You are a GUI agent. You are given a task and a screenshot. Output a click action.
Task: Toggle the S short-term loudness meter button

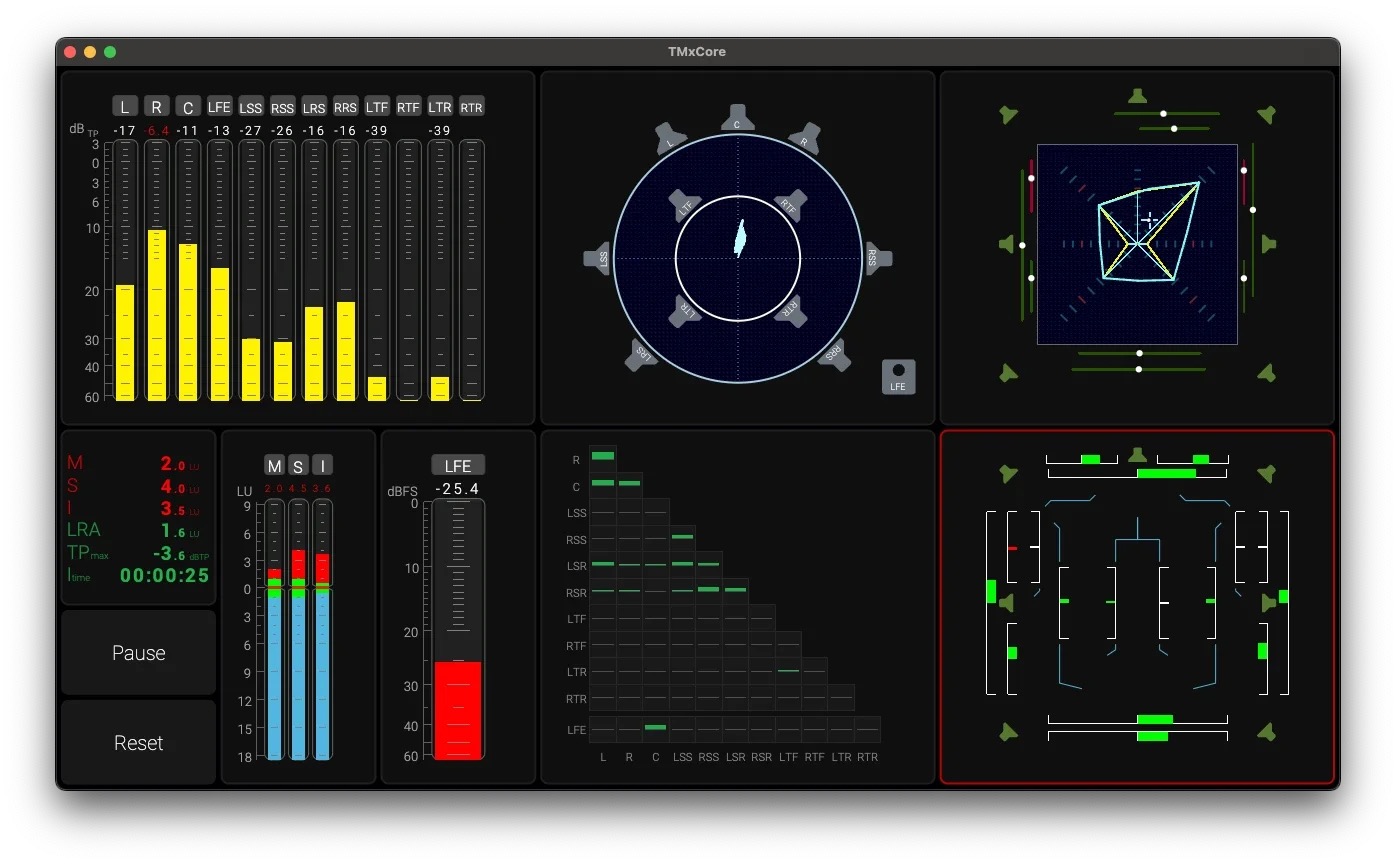point(298,465)
